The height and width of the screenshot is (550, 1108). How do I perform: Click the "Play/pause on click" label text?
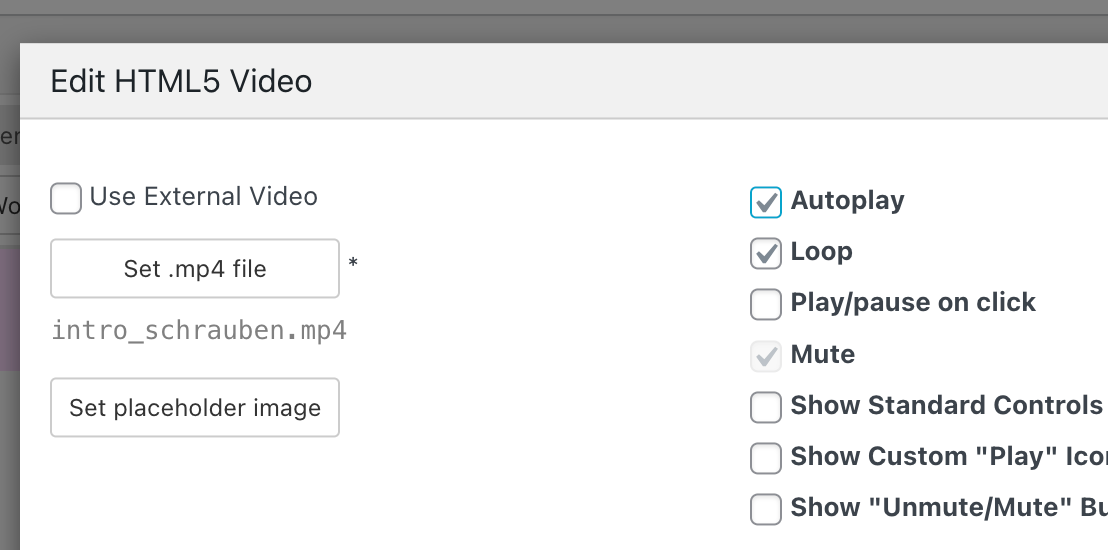coord(912,303)
